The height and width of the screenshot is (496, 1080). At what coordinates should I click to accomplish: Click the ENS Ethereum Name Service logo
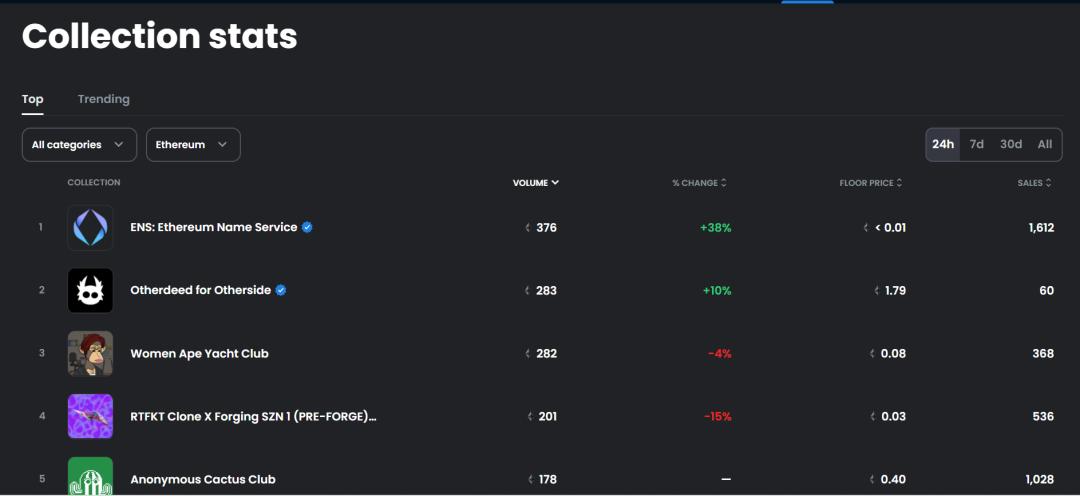coord(90,228)
